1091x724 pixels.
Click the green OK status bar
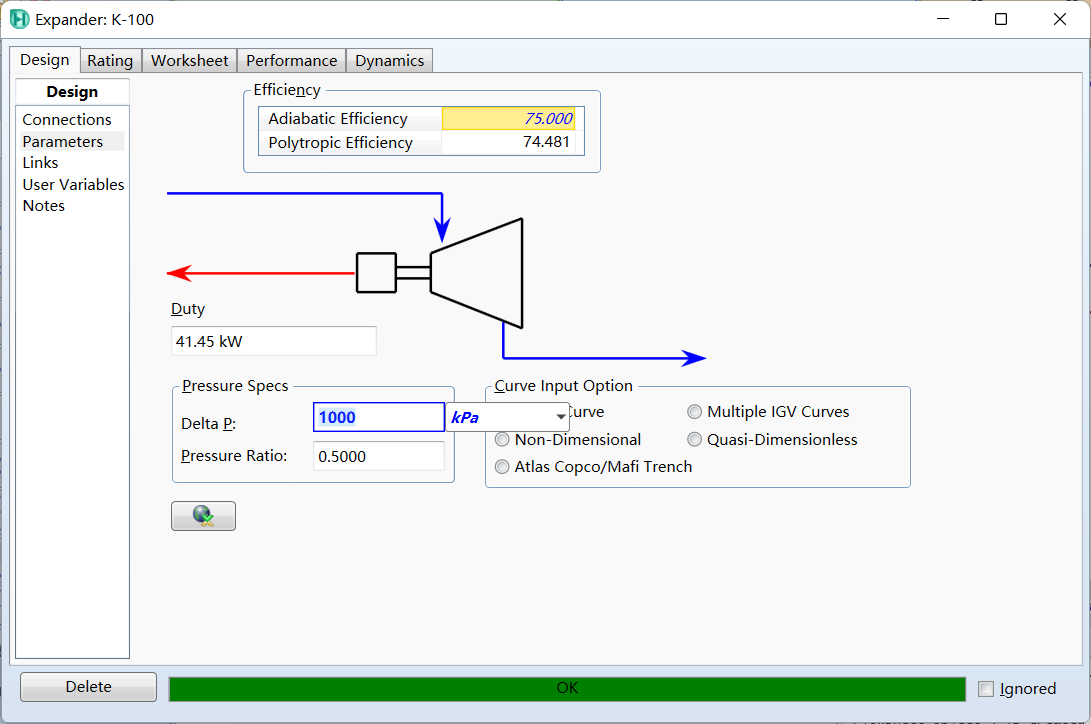[x=567, y=689]
